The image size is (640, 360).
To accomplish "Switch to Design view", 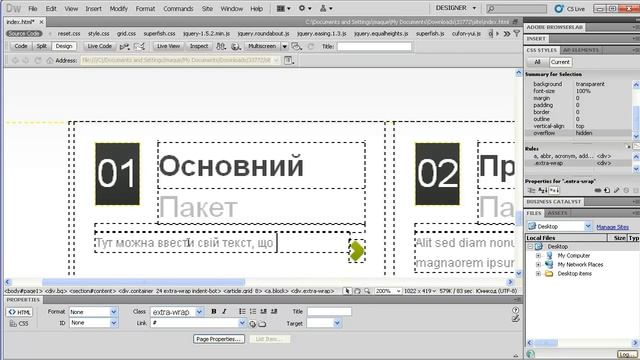I will pos(64,46).
